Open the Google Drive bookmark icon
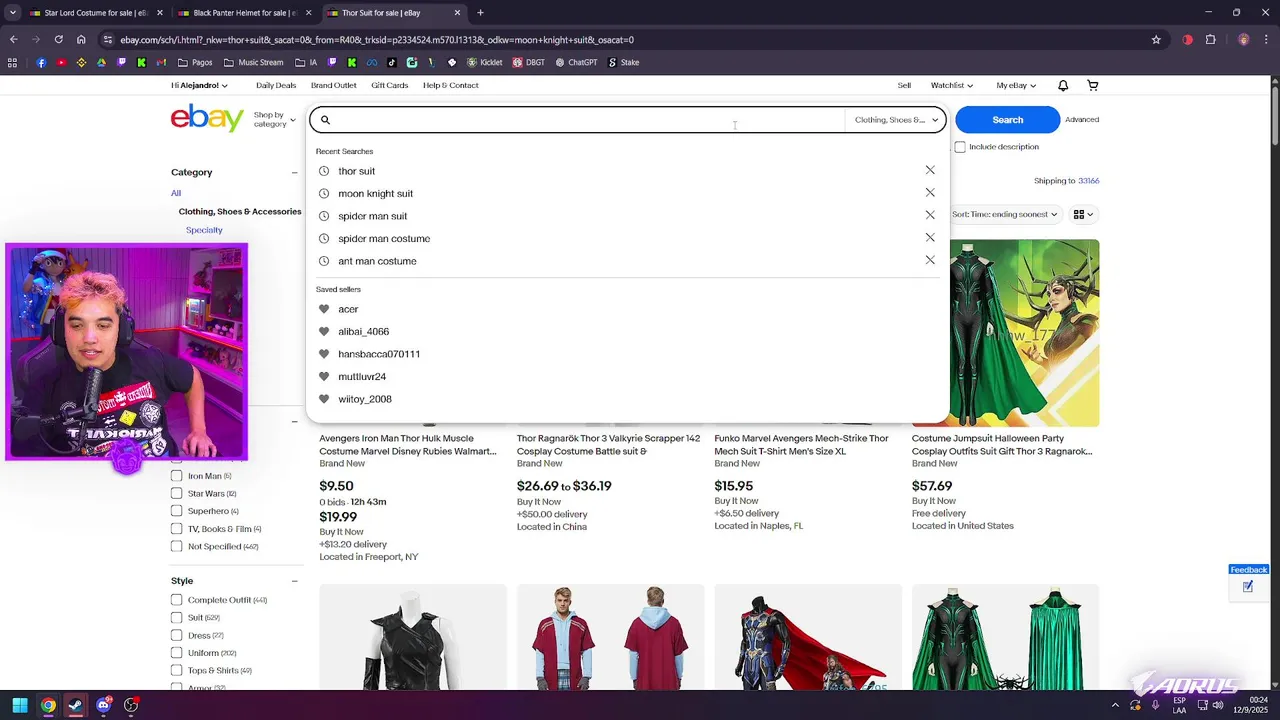 click(x=101, y=62)
